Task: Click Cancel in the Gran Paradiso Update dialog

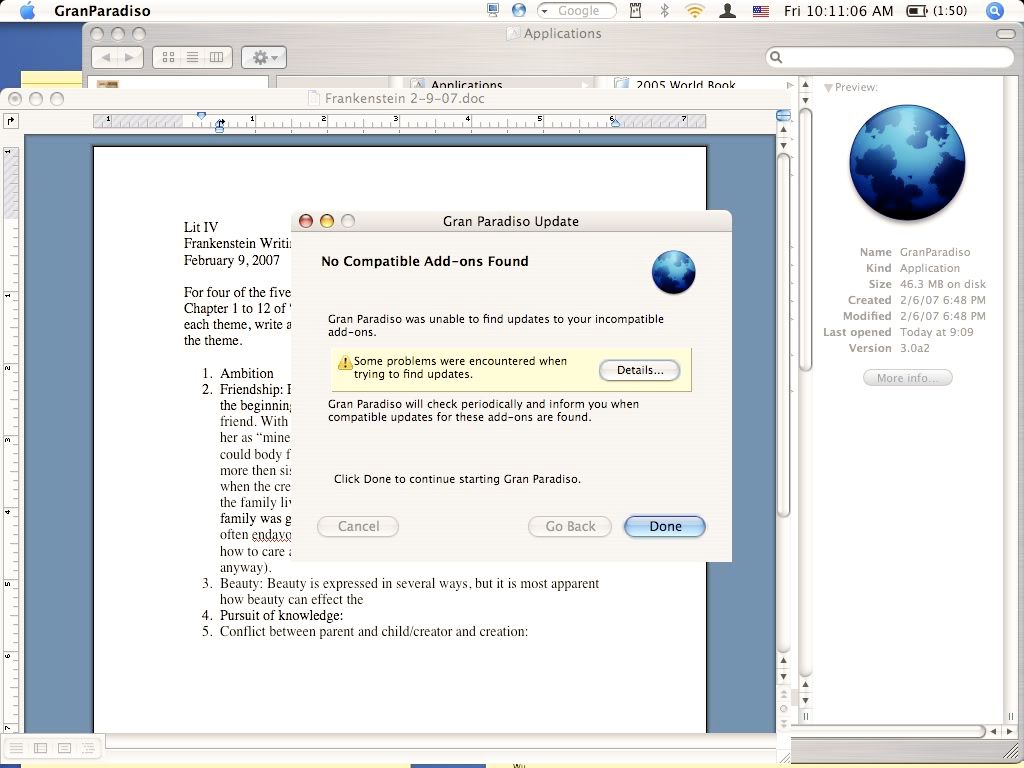Action: (358, 526)
